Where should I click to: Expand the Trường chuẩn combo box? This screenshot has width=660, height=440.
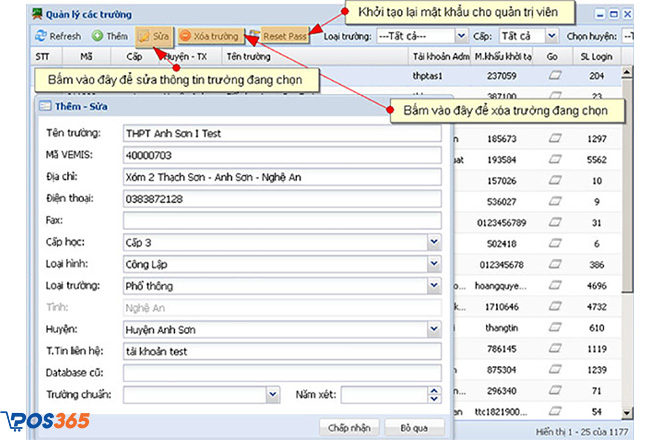coord(273,394)
